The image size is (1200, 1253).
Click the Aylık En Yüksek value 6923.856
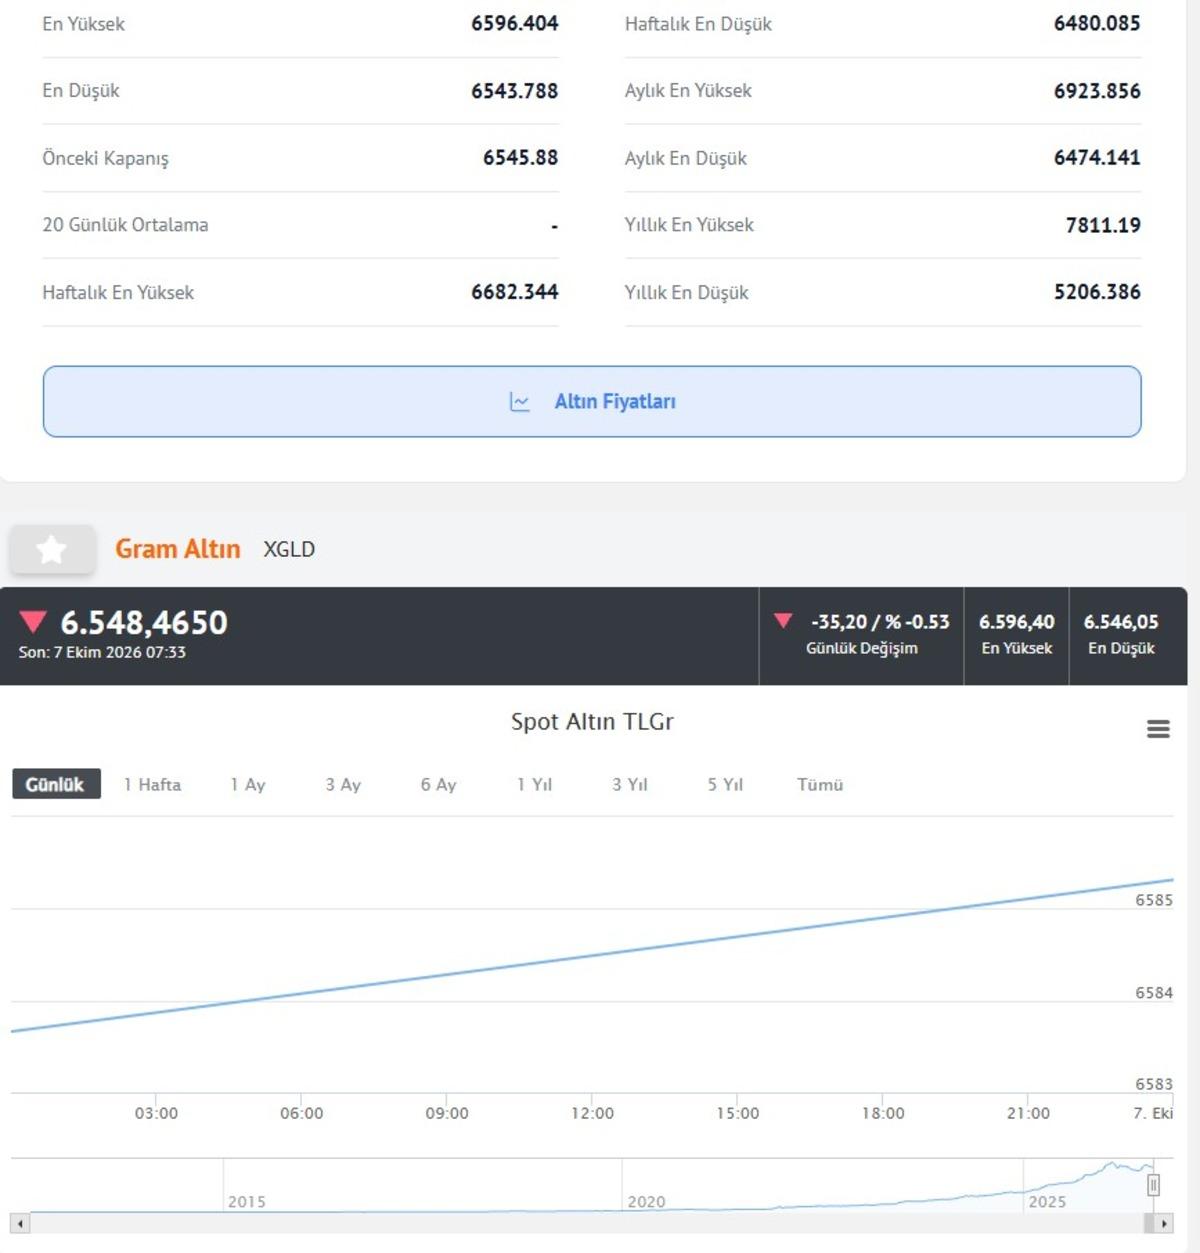[1097, 90]
